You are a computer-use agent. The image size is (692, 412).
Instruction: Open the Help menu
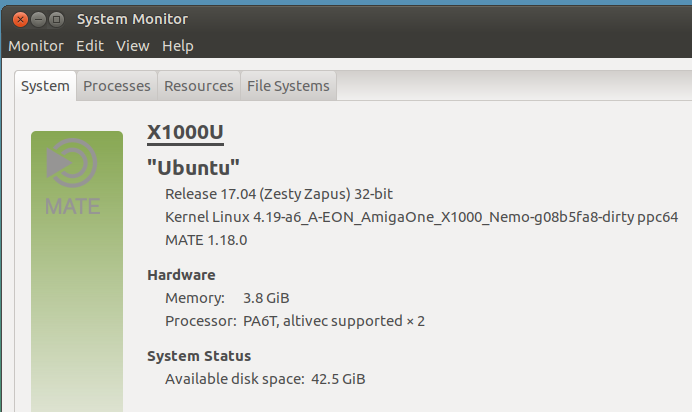coord(178,46)
